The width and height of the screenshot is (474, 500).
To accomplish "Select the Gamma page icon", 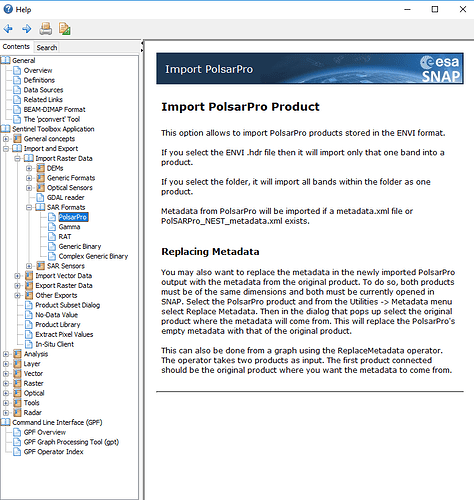I will (x=52, y=227).
